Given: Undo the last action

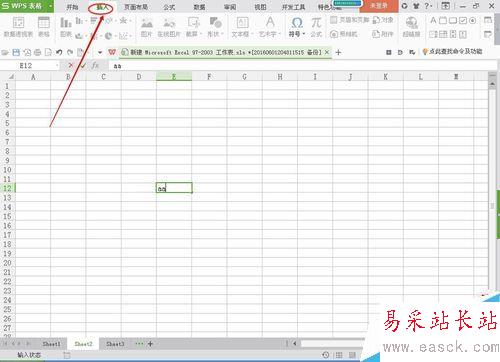Looking at the screenshot, I should (x=59, y=52).
